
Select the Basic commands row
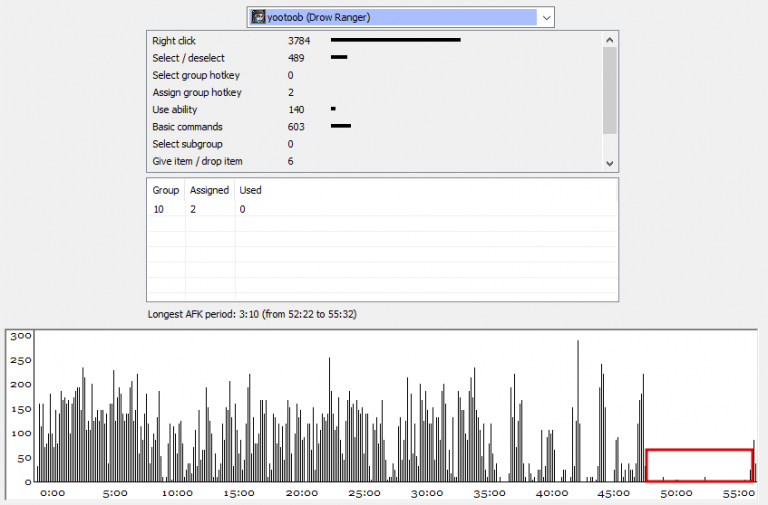click(x=375, y=126)
